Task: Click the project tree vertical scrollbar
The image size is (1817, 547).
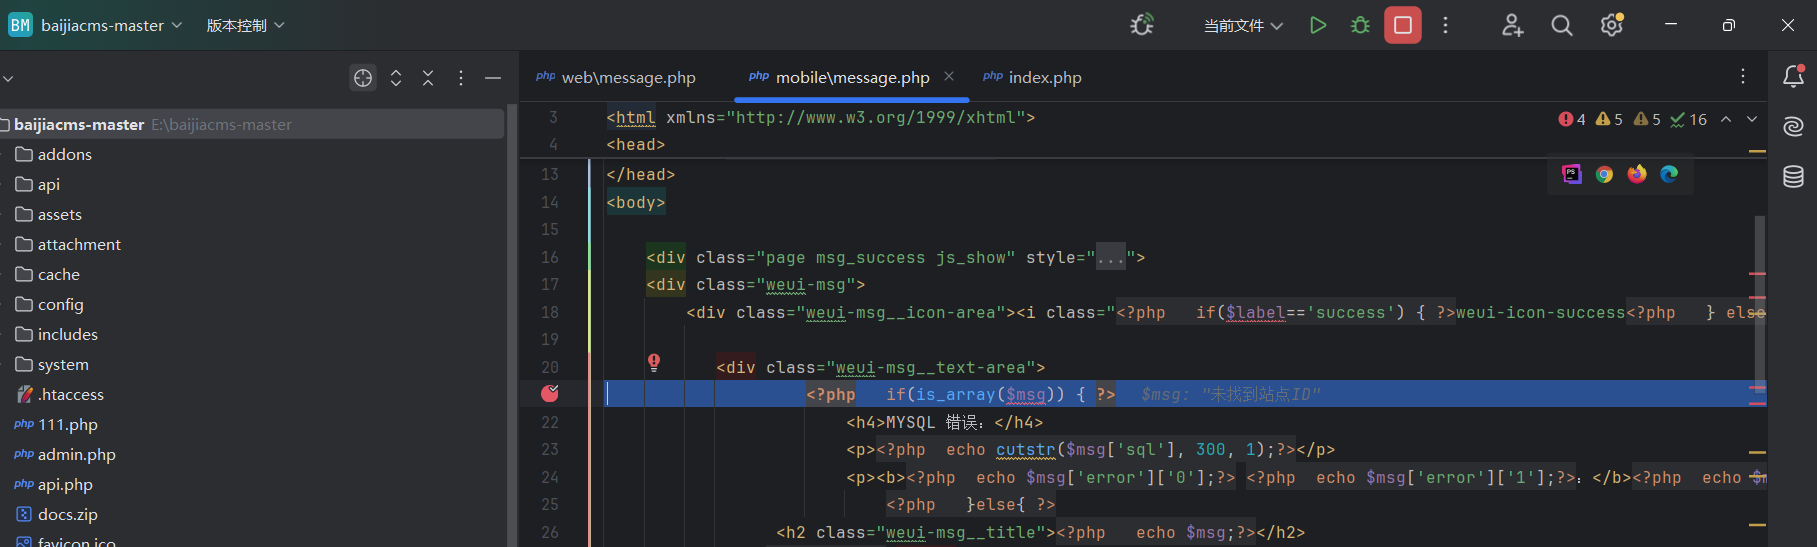Action: (512, 325)
